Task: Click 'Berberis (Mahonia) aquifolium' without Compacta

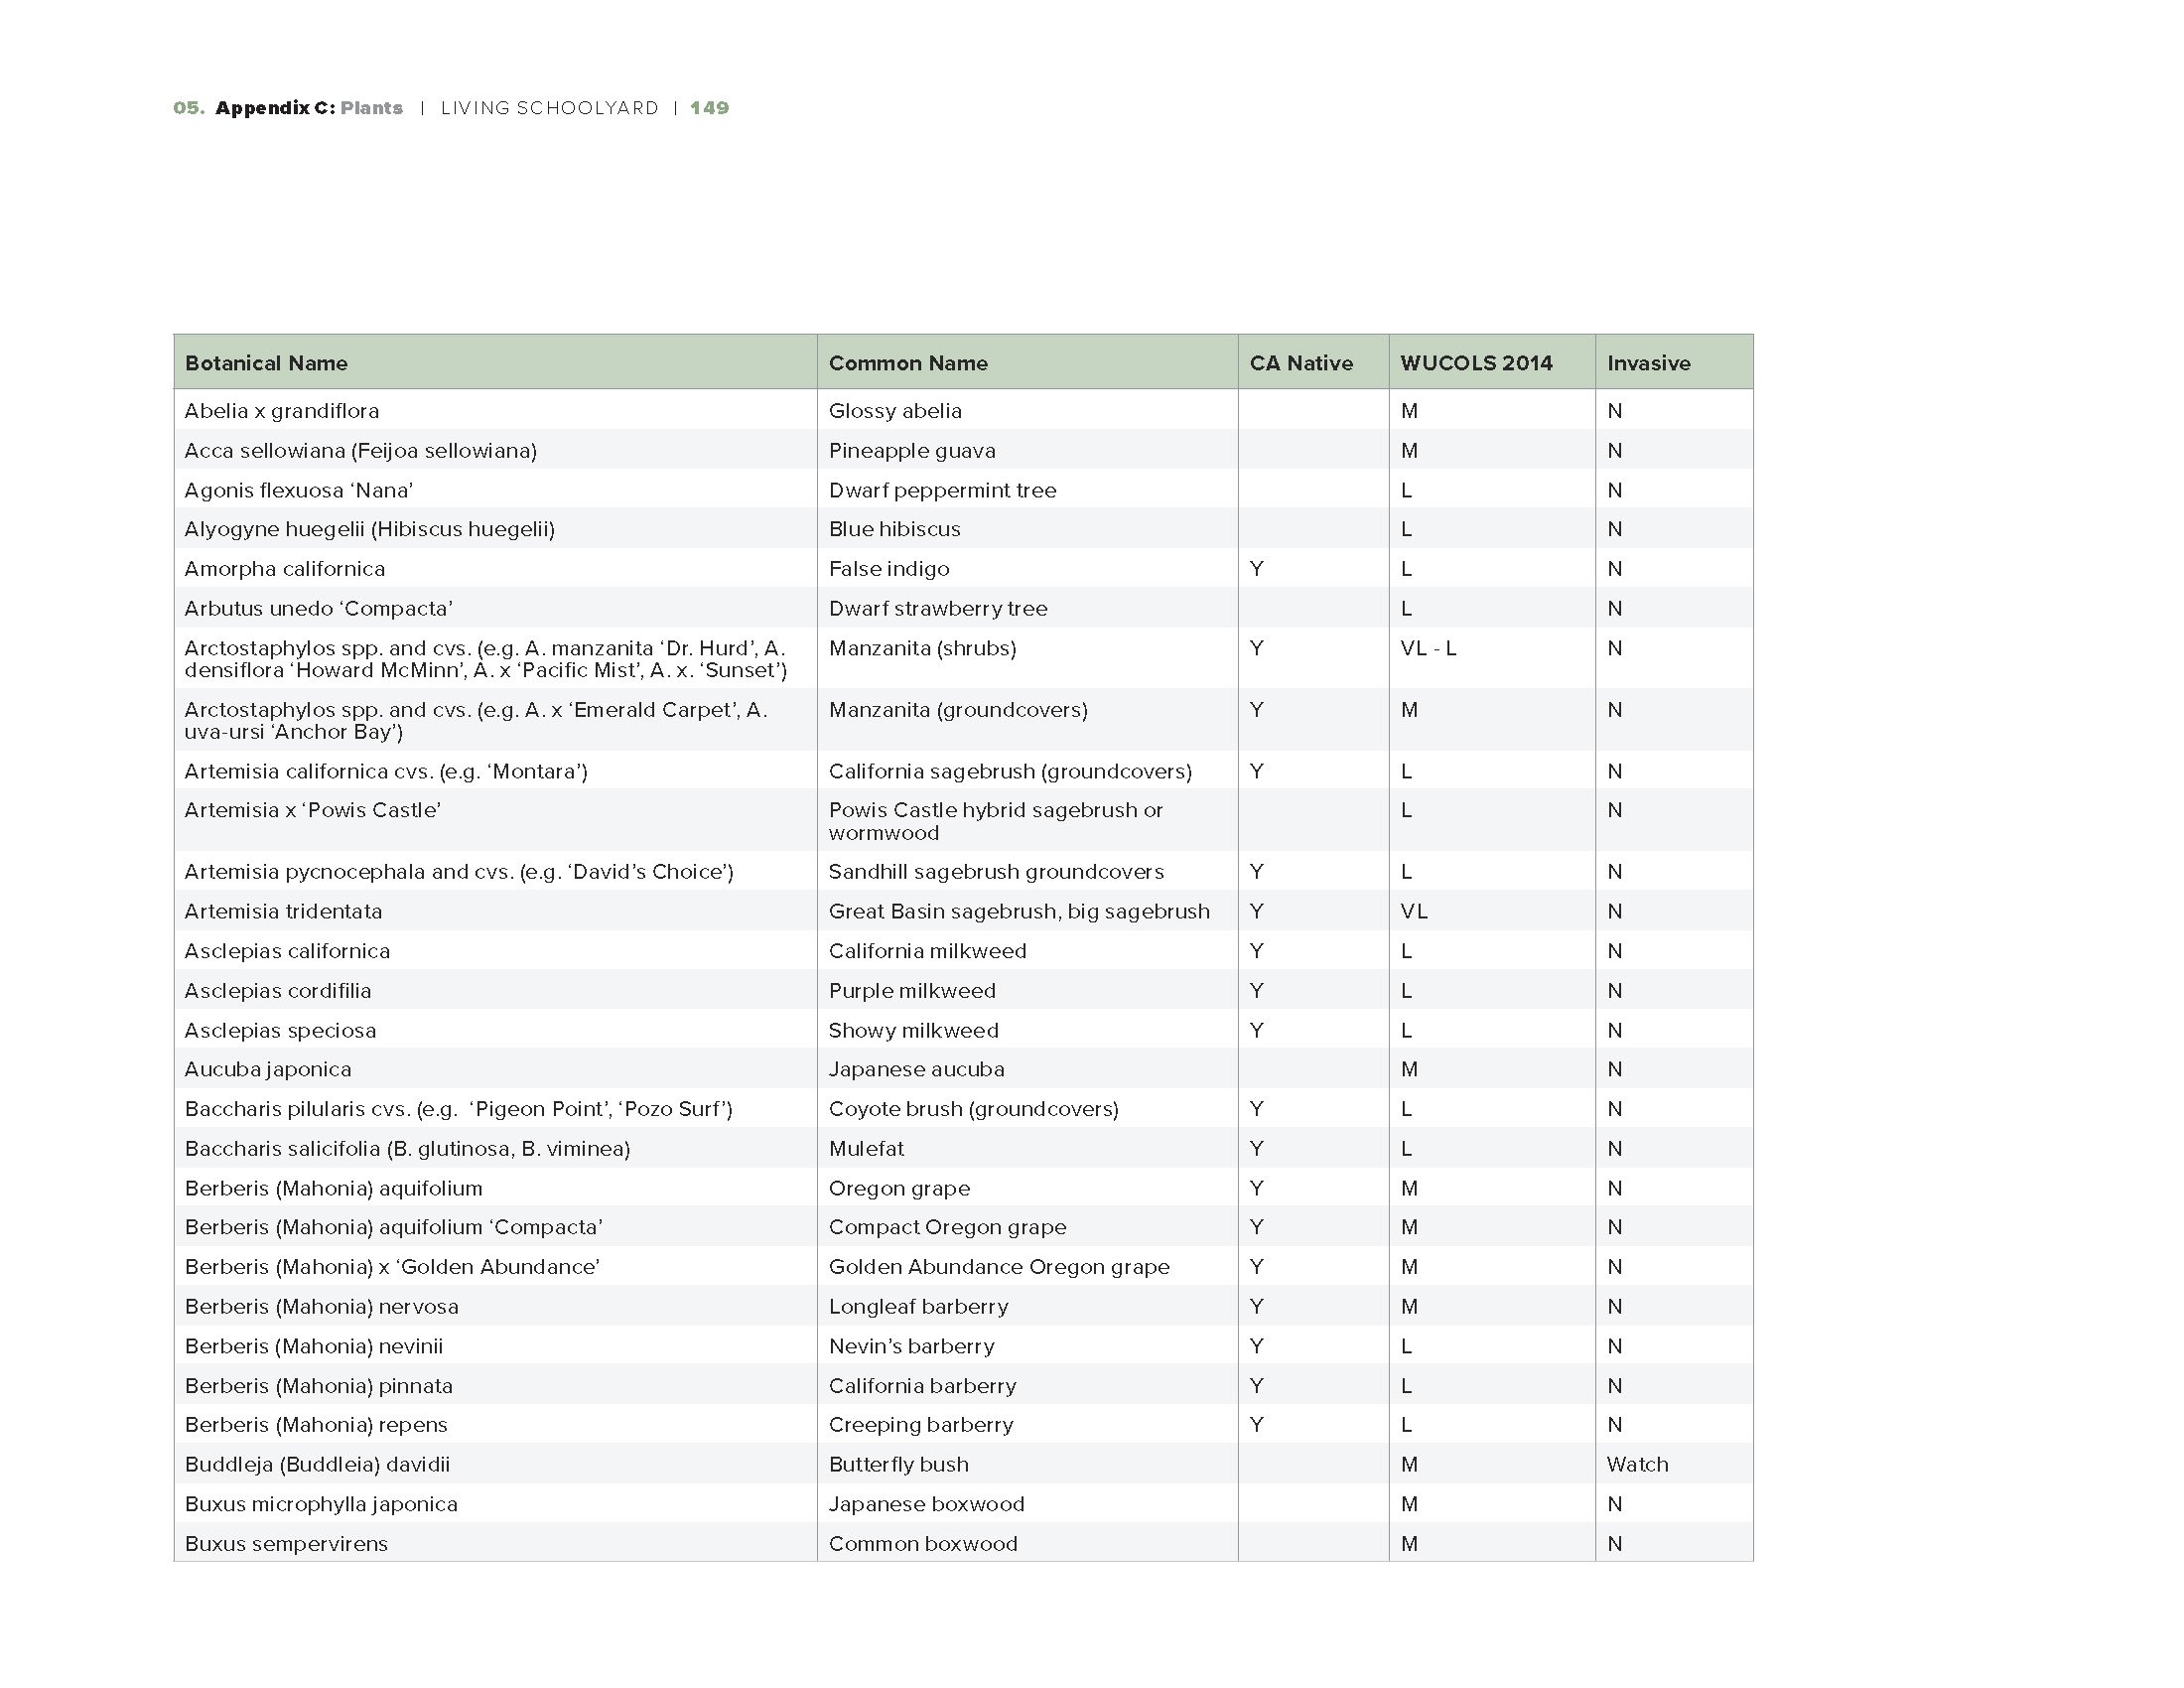Action: 333,1188
